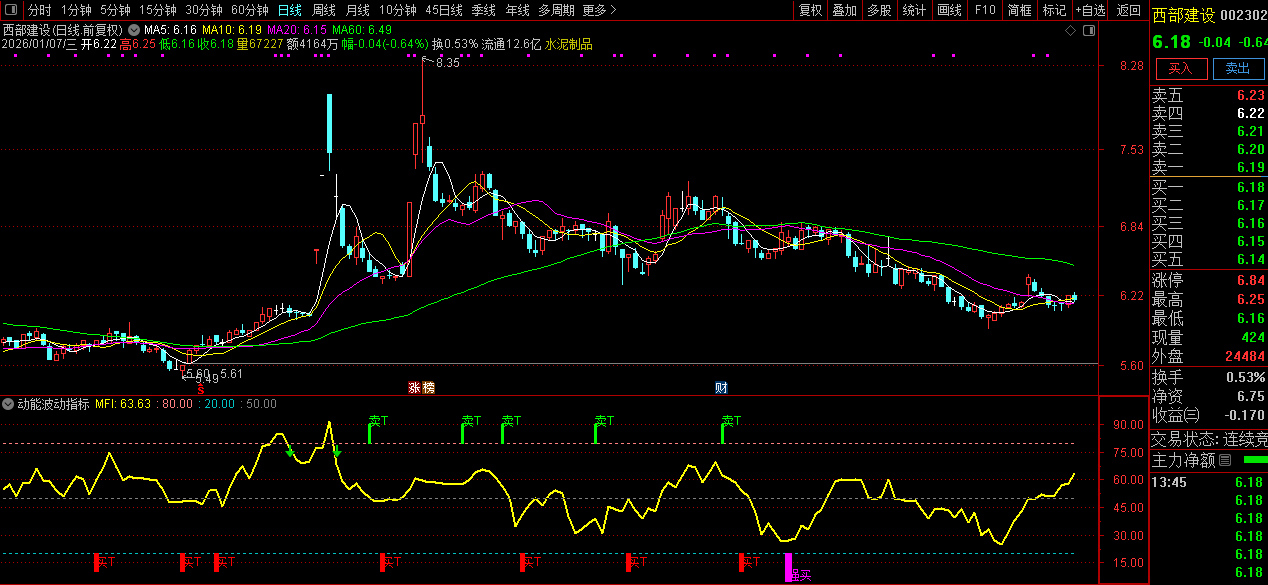This screenshot has width=1268, height=585.
Task: Click the 涨 marker icon below the chart
Action: coord(414,387)
